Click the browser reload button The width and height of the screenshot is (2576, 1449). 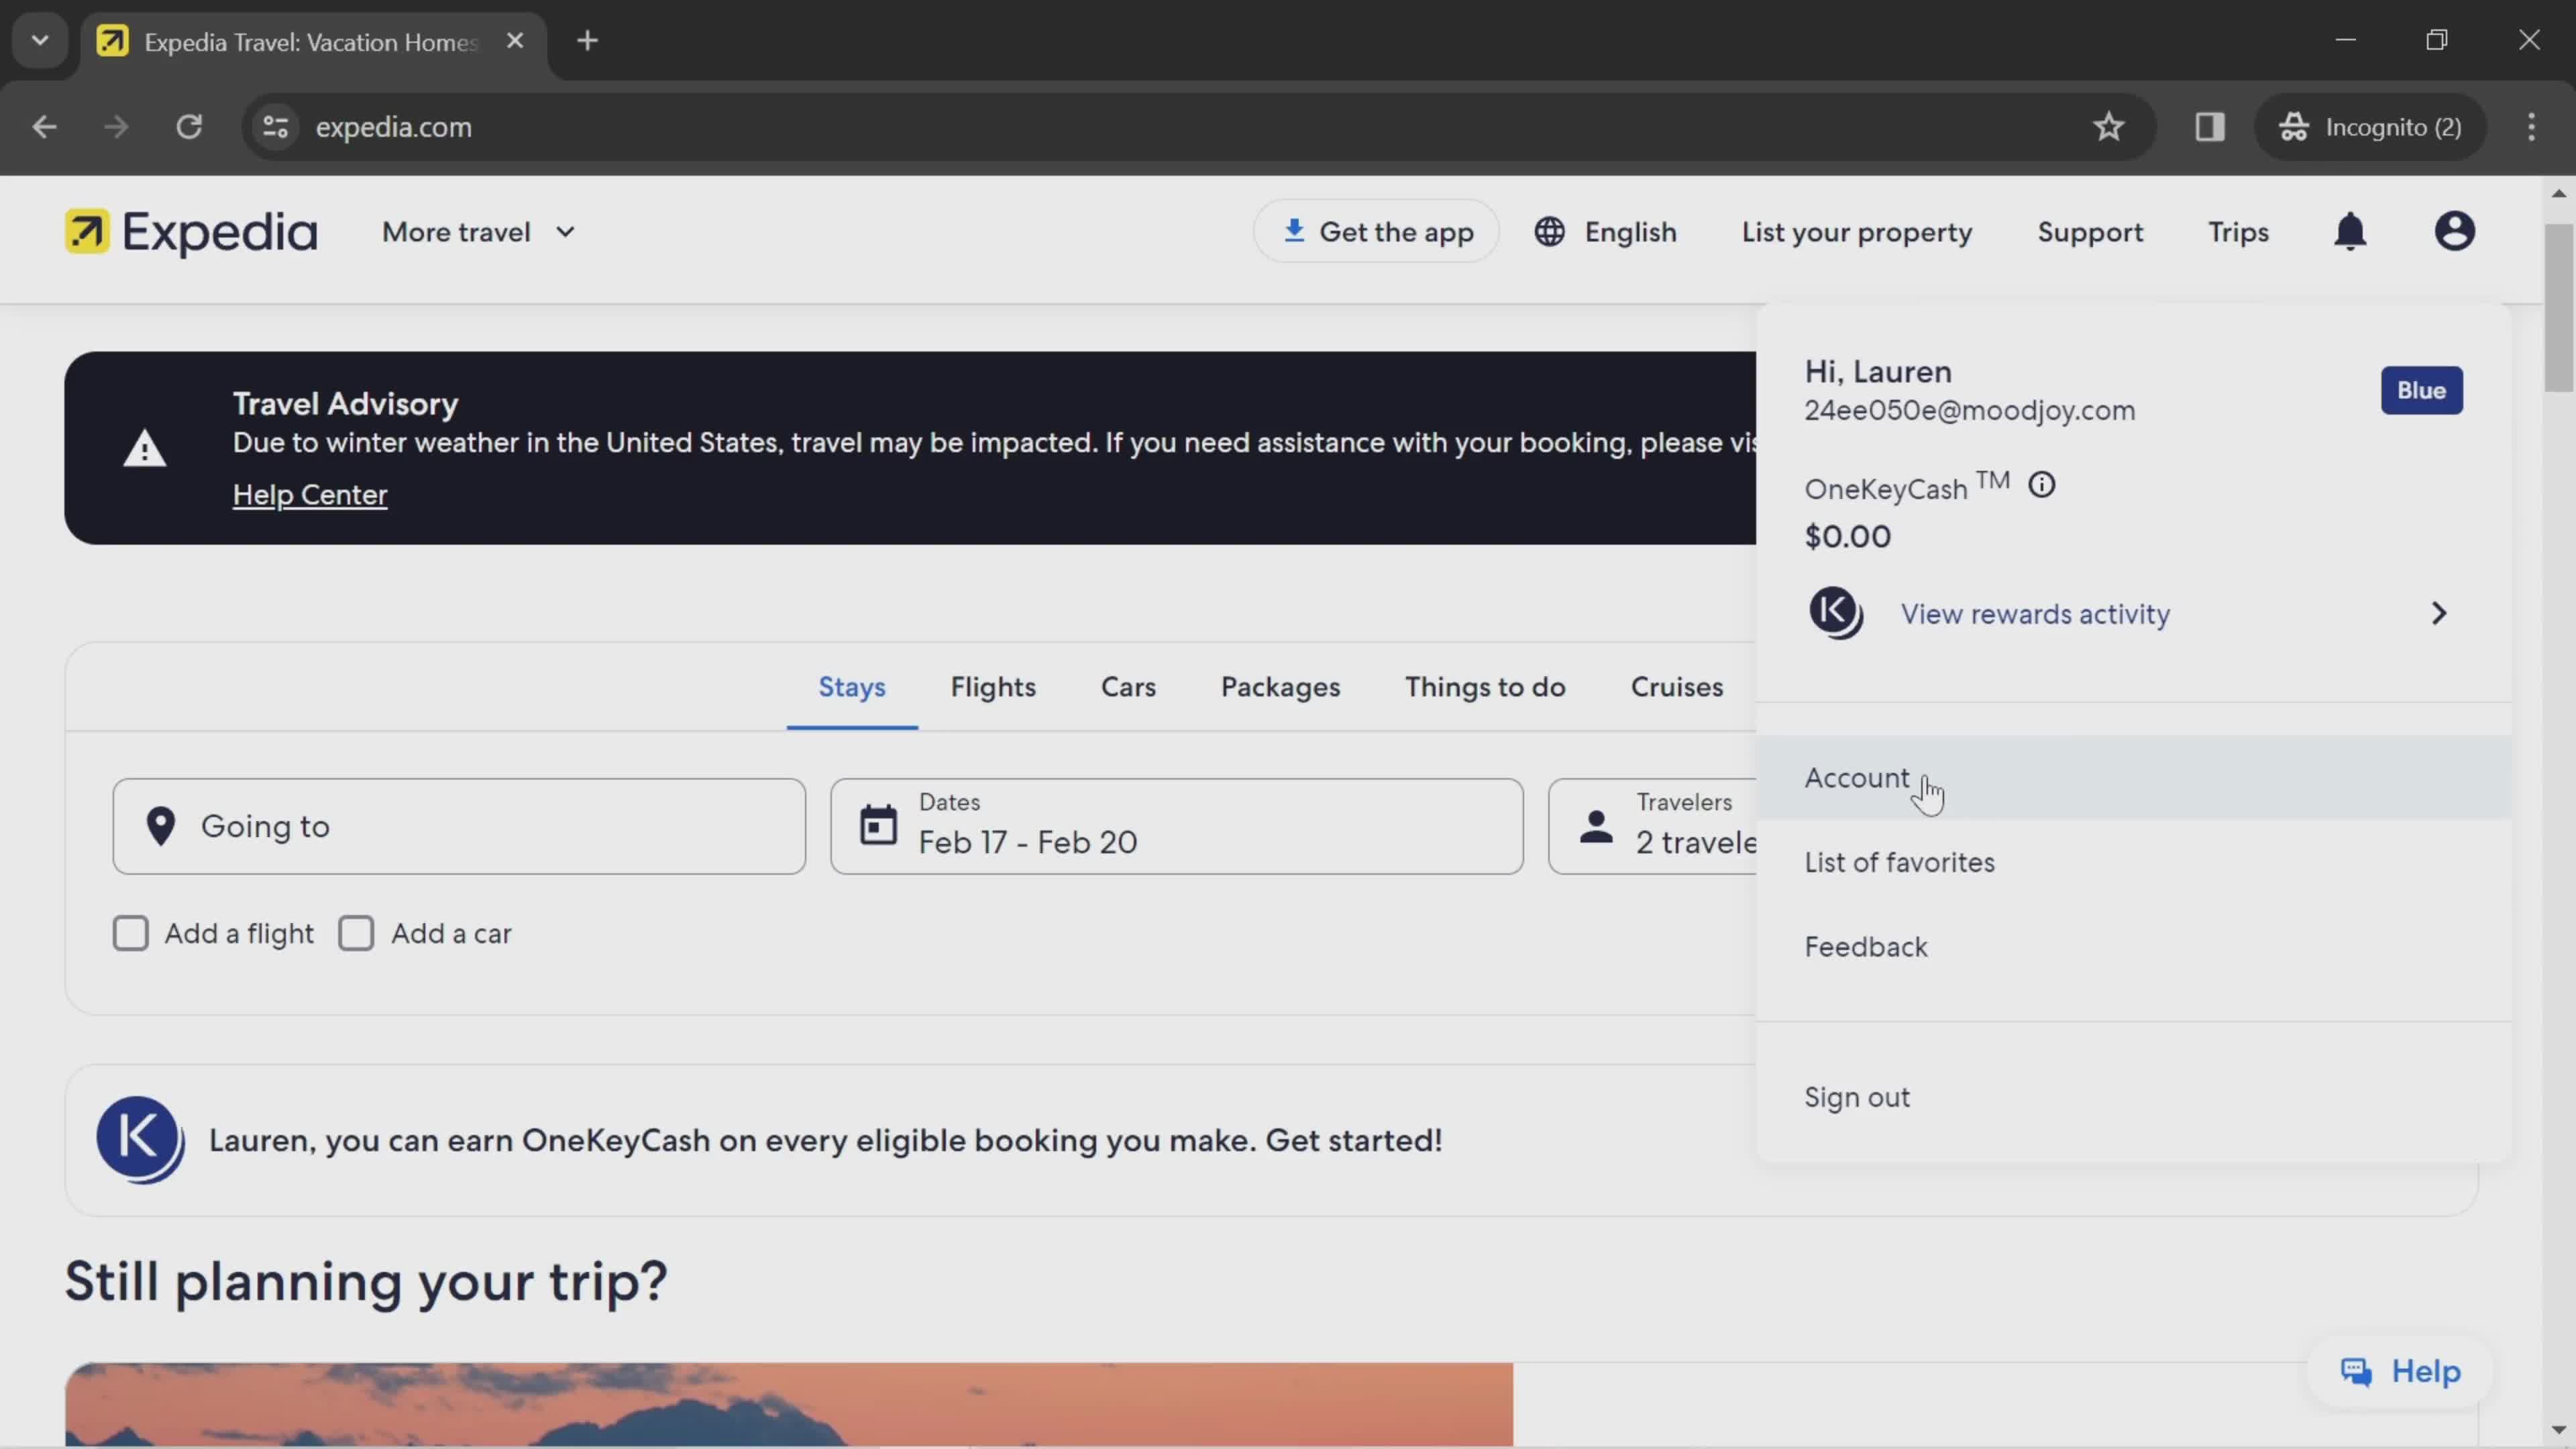pos(189,127)
